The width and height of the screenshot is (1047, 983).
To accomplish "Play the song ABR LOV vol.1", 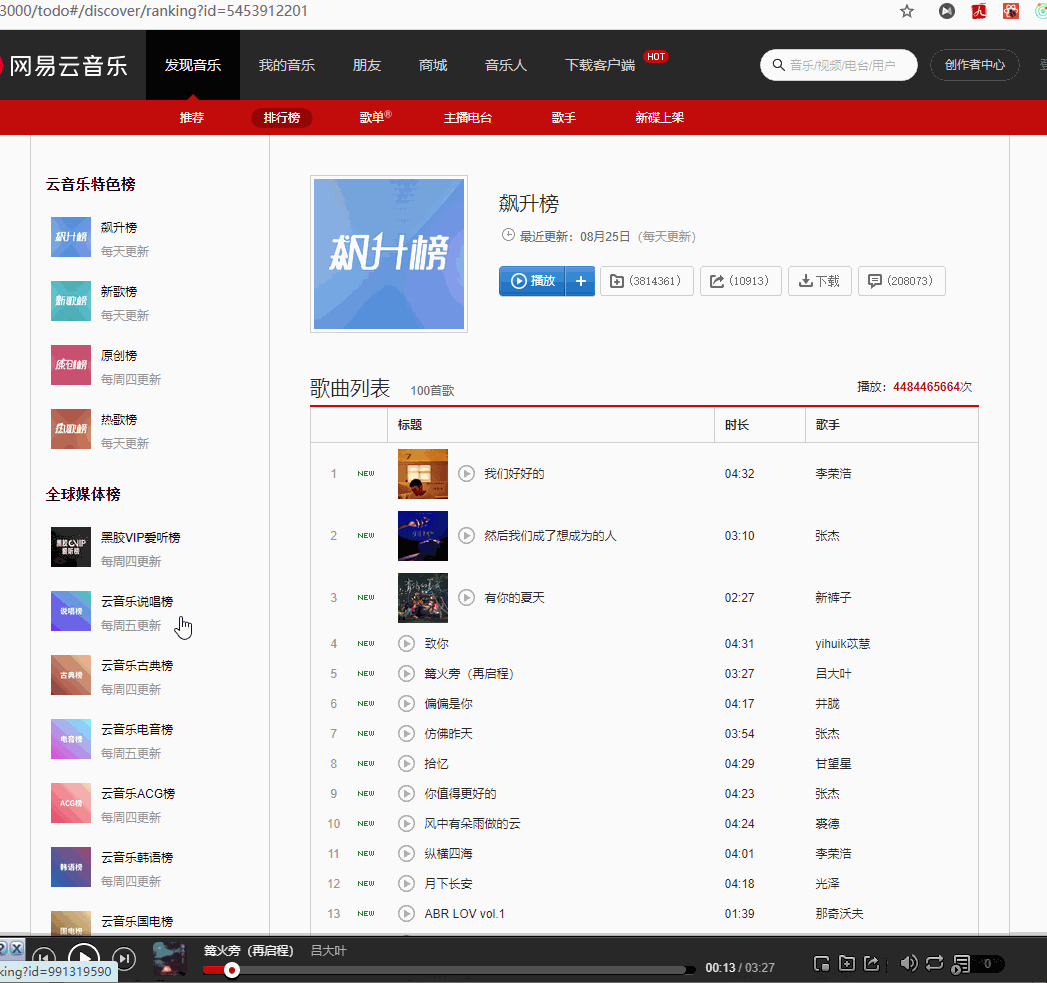I will [x=406, y=914].
